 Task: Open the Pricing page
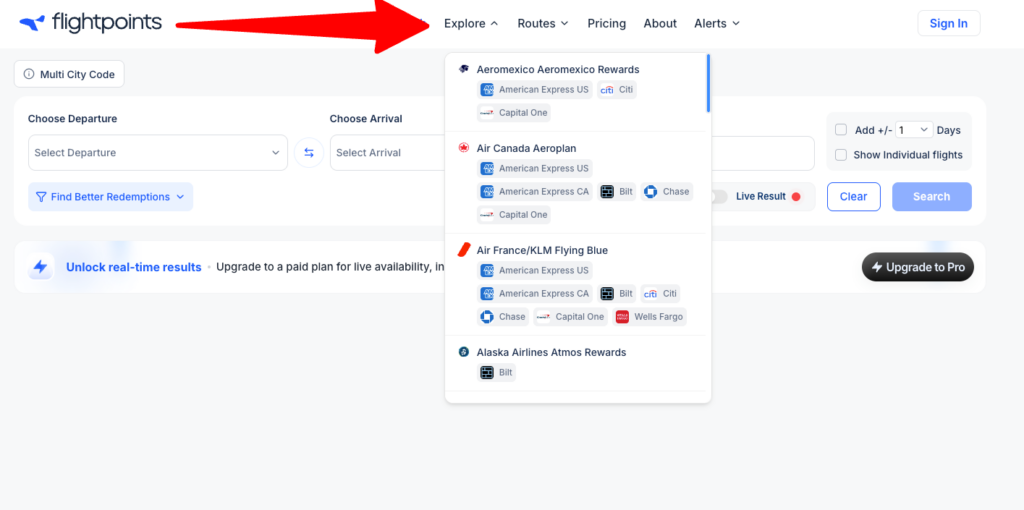point(607,24)
